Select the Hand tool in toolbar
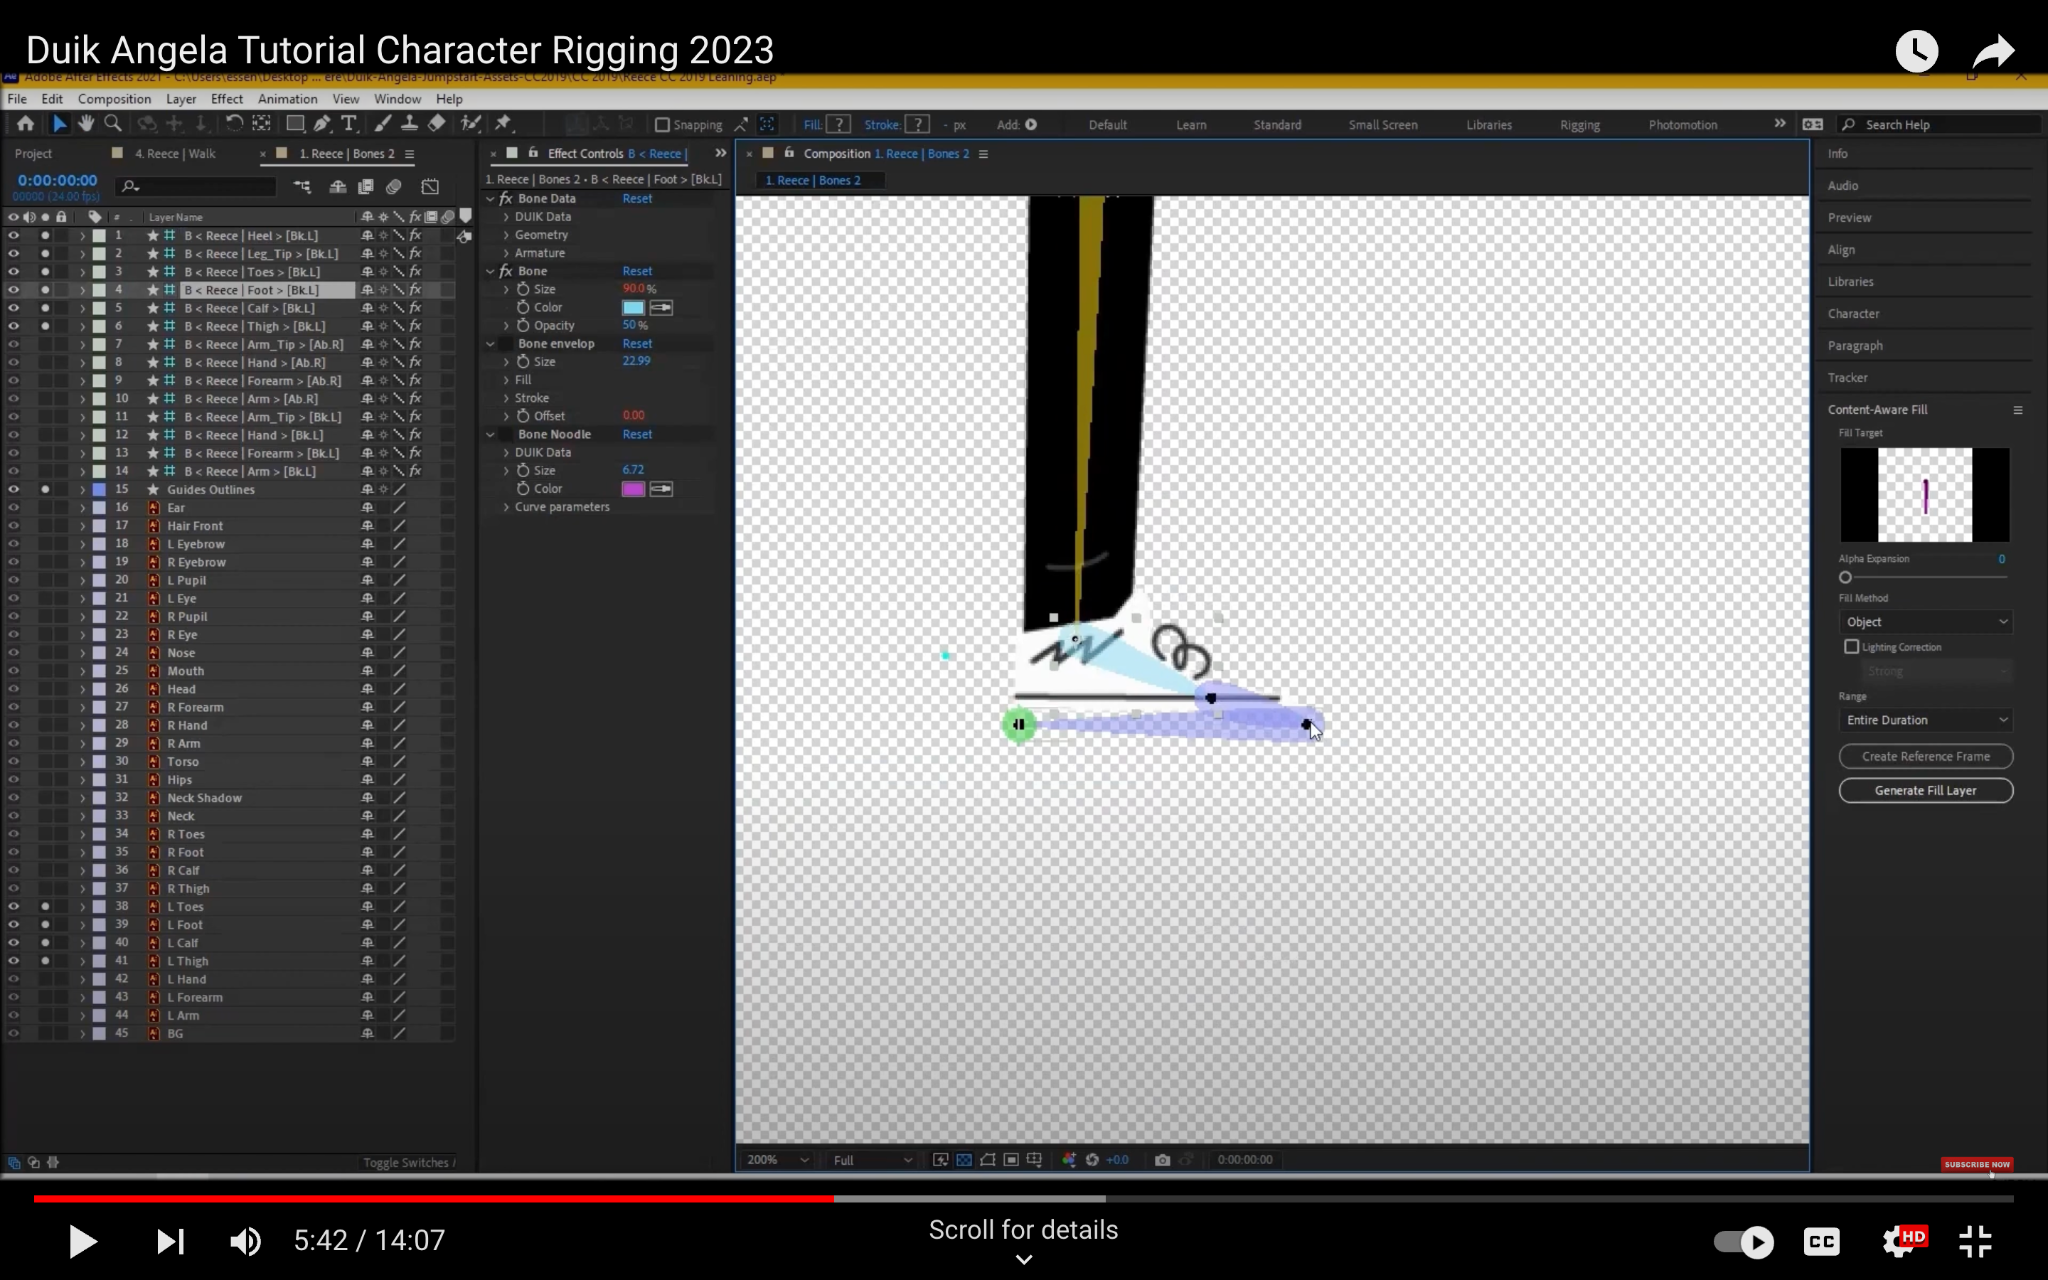2048x1280 pixels. point(86,123)
